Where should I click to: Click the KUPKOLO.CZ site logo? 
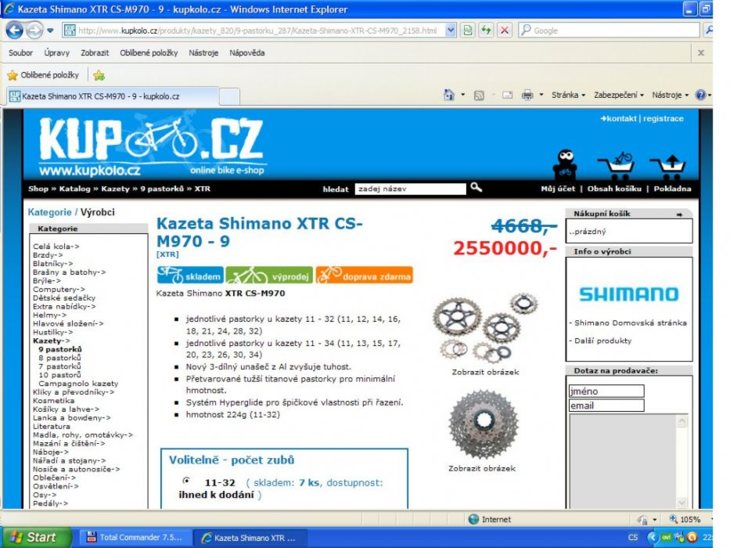pos(151,146)
